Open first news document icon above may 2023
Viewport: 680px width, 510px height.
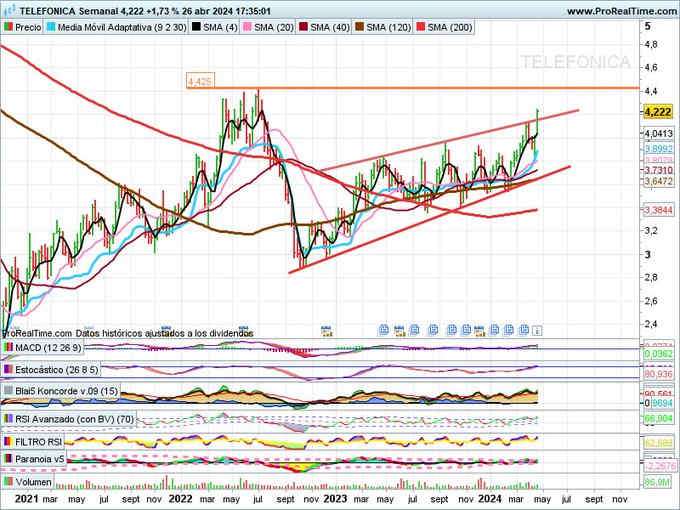tap(383, 330)
